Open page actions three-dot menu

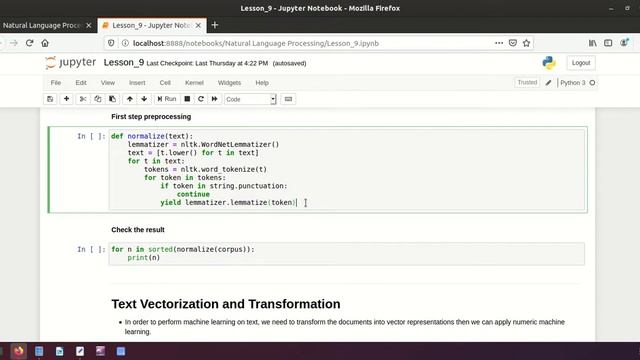click(x=499, y=43)
